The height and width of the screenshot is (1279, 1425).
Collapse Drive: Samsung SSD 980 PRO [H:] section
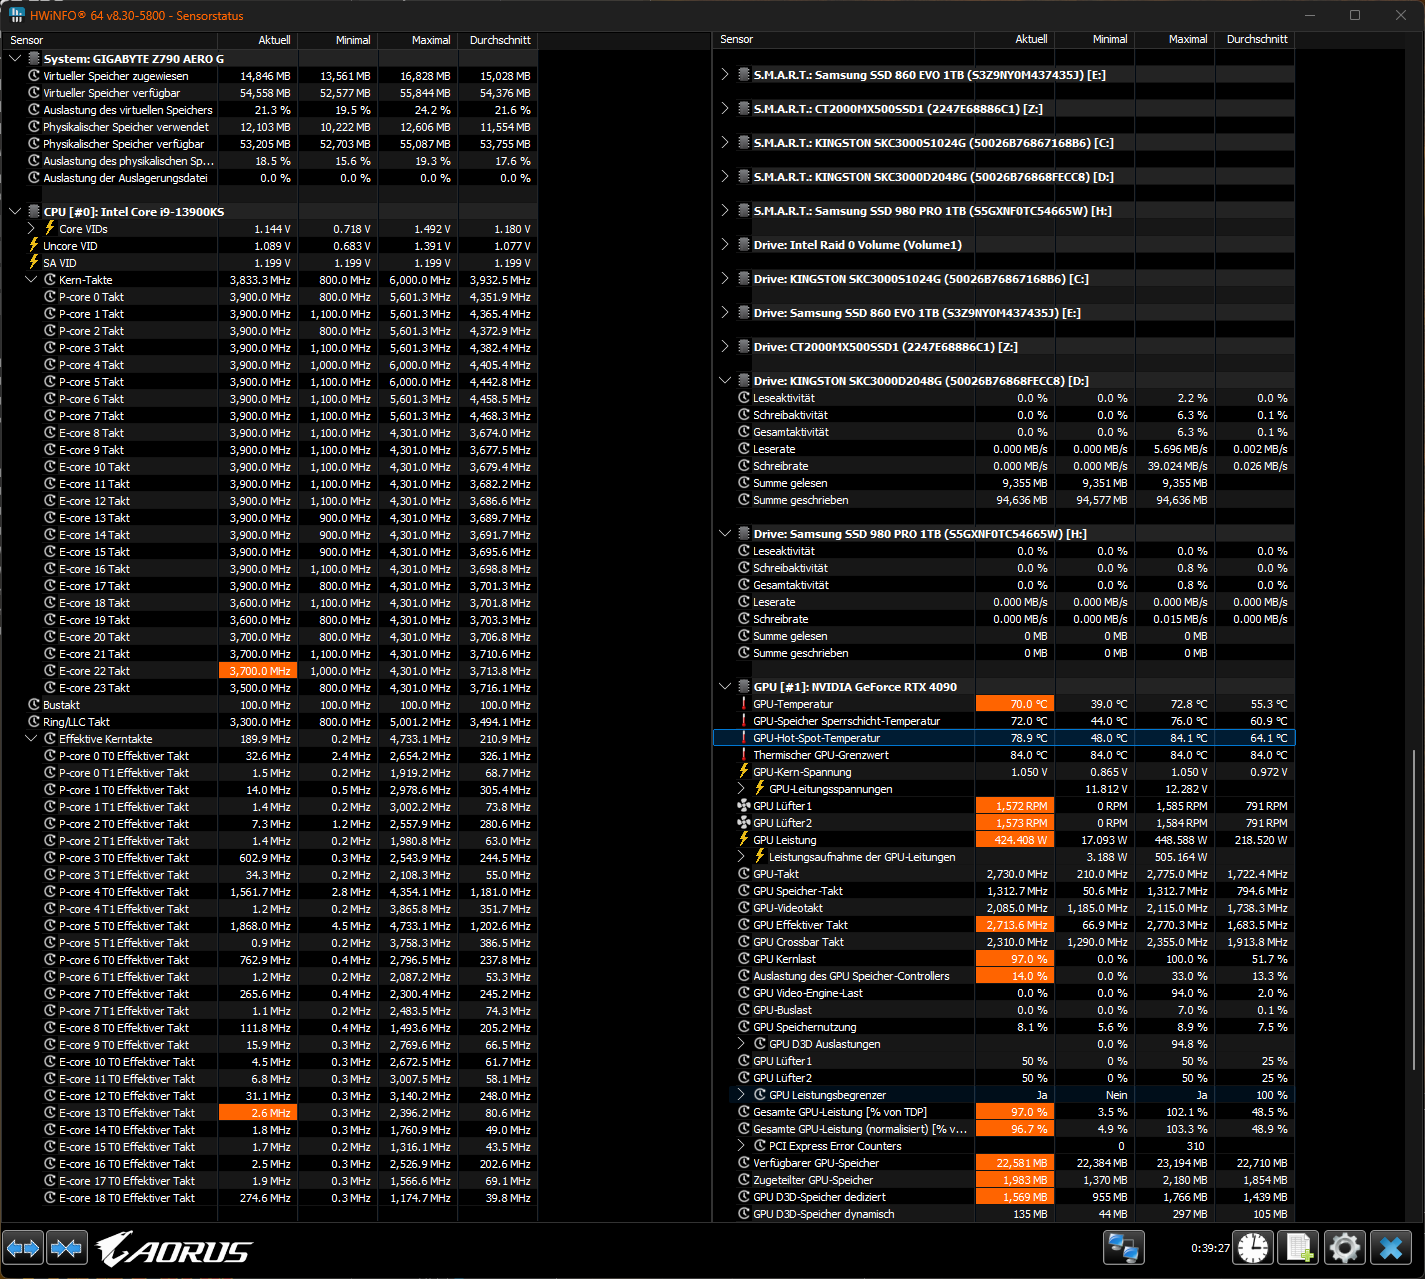[x=725, y=534]
